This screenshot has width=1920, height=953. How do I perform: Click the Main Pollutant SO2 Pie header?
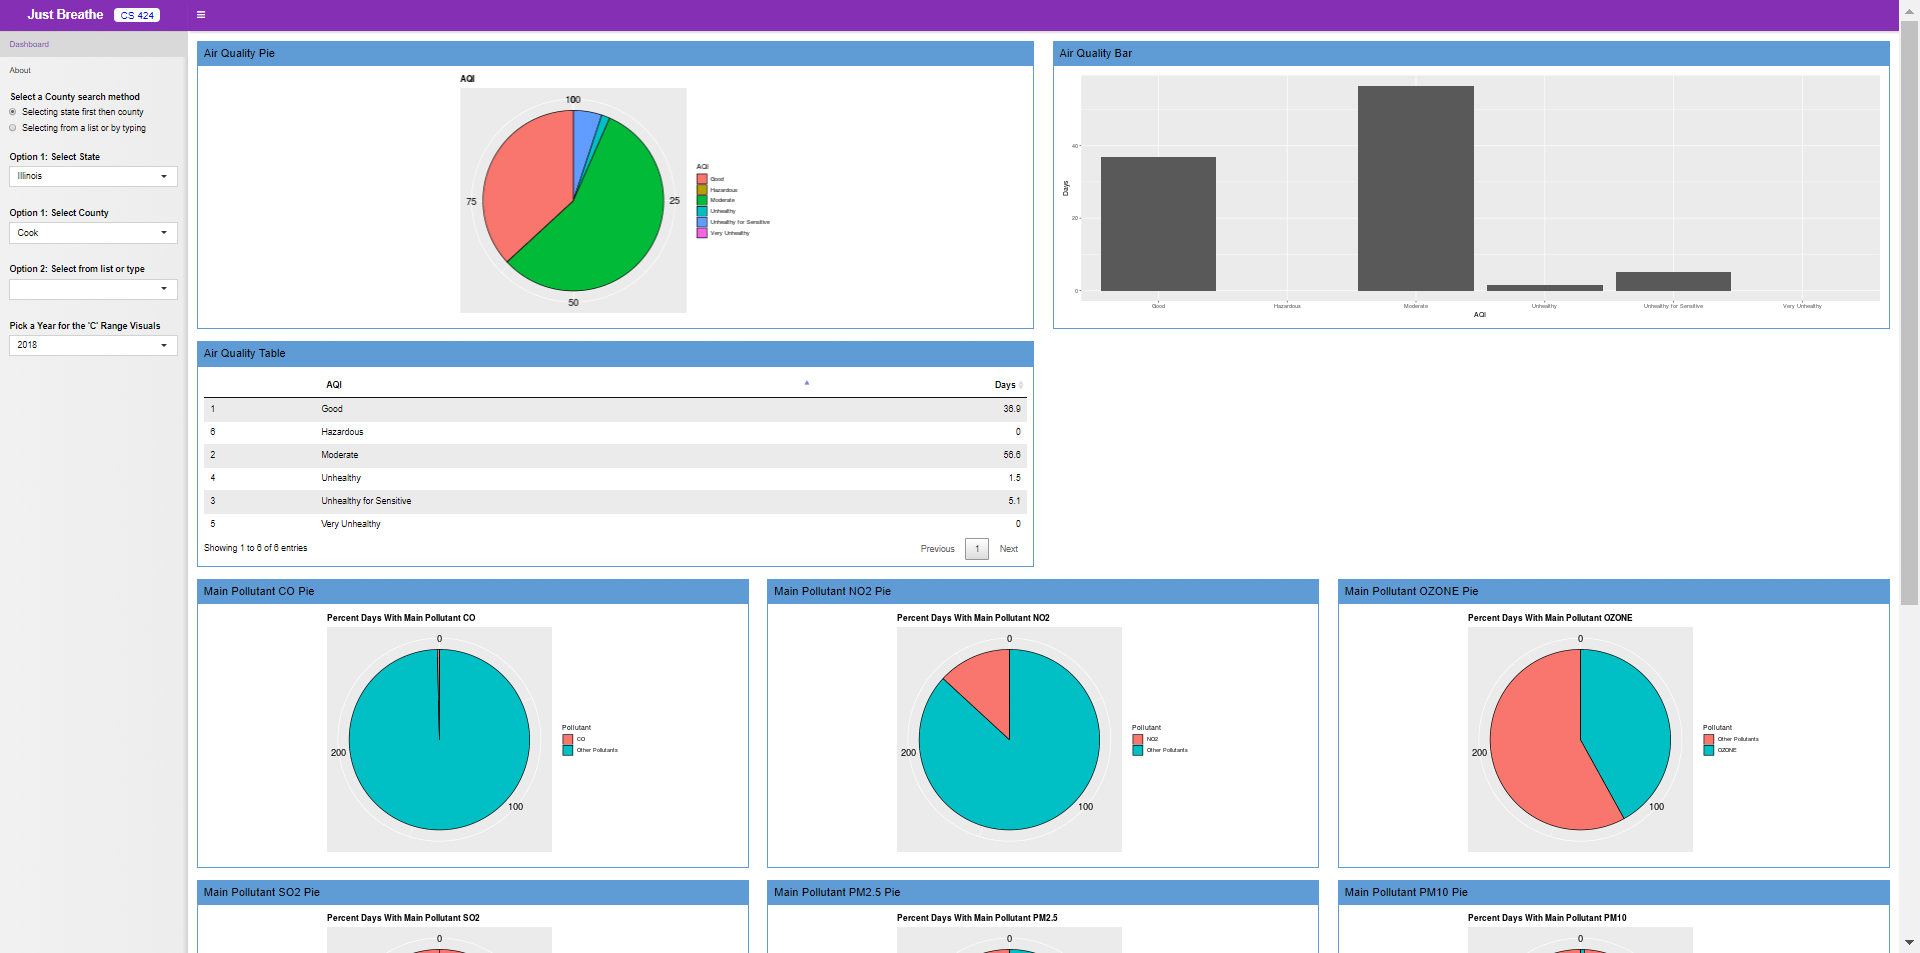click(x=473, y=893)
